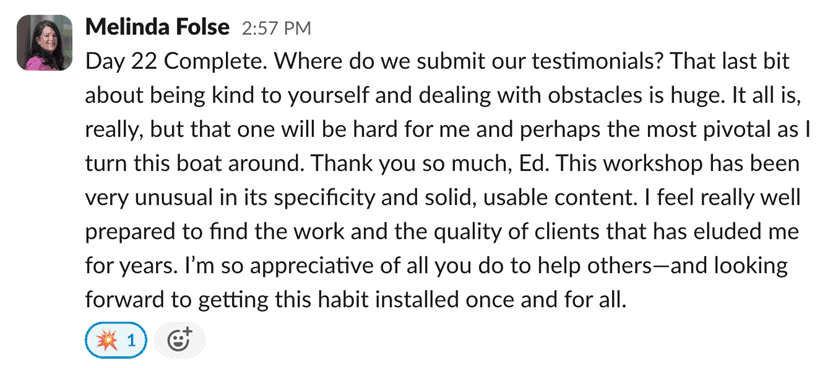The image size is (838, 368).
Task: Click the collision emoji inside reaction pill
Action: [106, 340]
